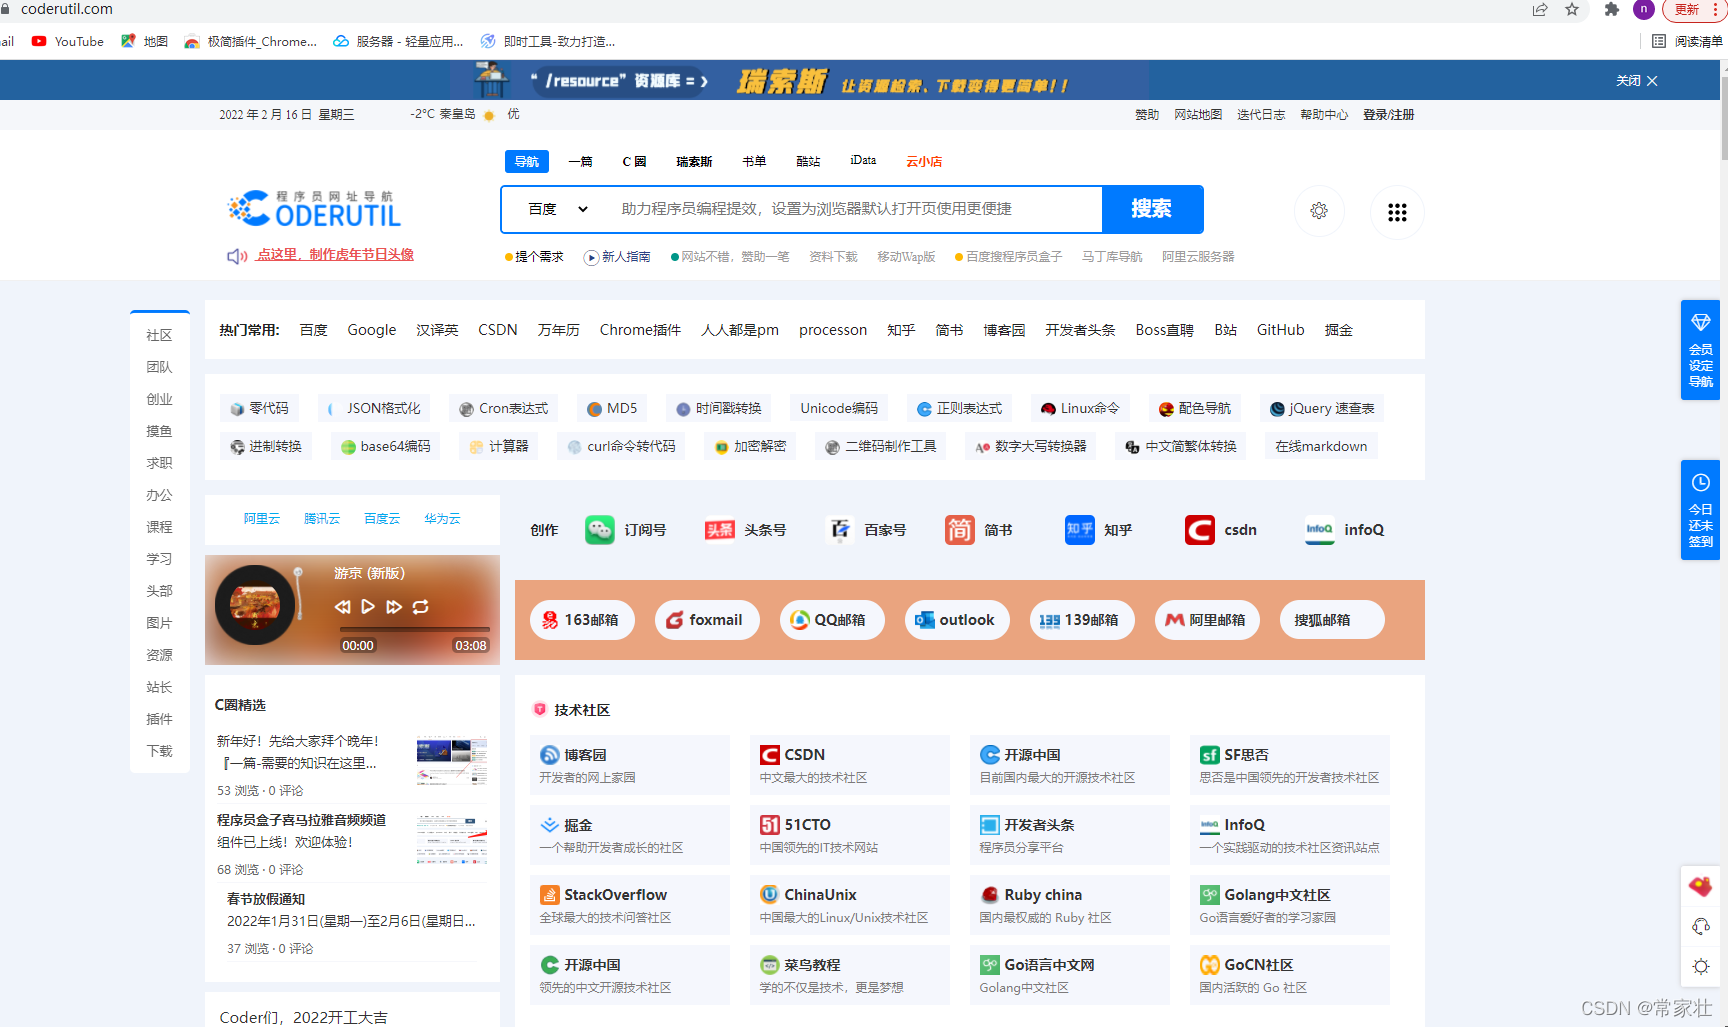
Task: Play the 游京 (新版) song
Action: point(368,607)
